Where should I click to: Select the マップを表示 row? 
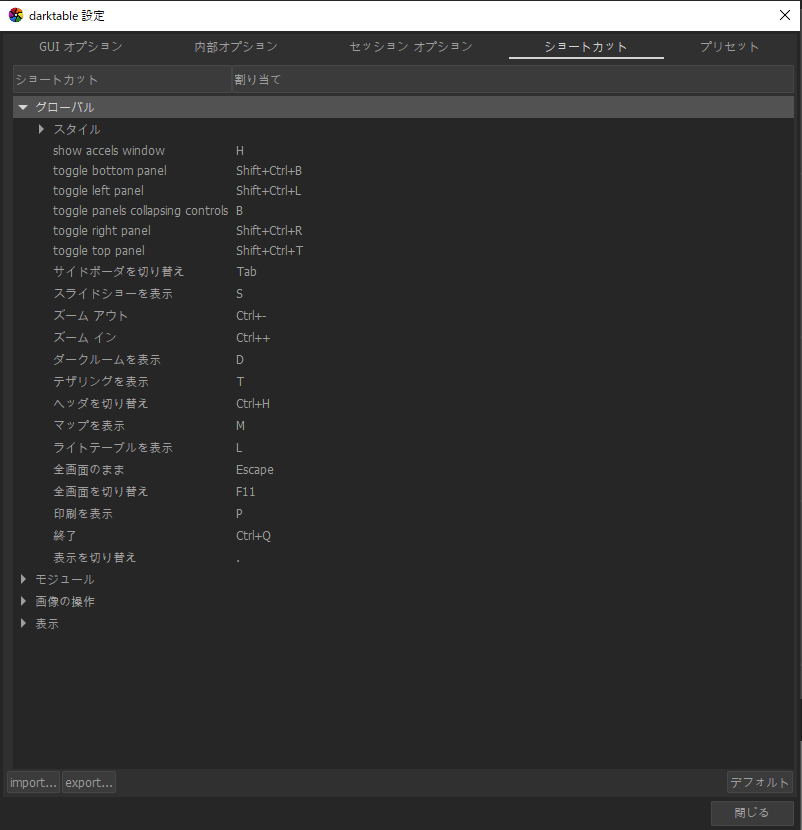click(x=403, y=426)
